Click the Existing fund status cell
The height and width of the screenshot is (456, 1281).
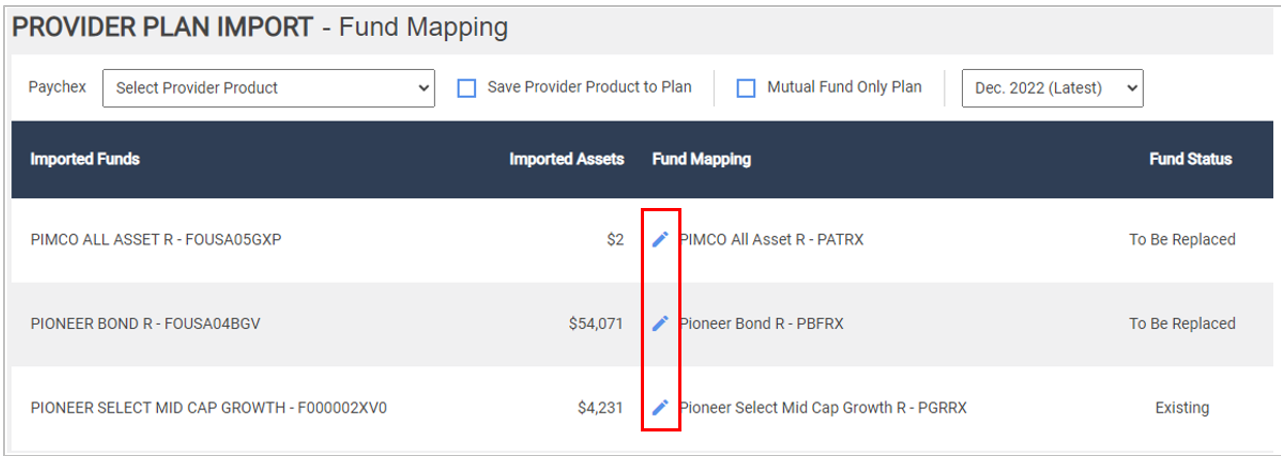(1182, 408)
